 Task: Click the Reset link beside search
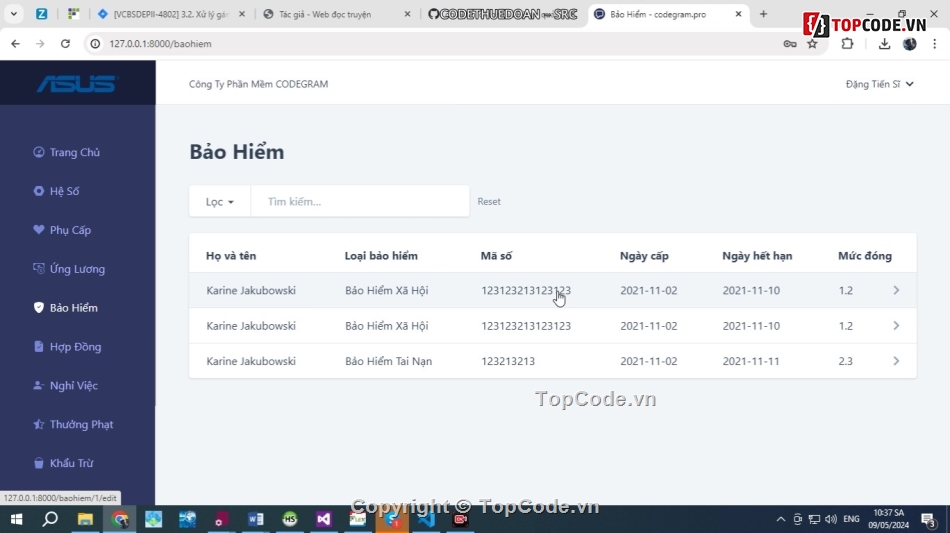[489, 202]
